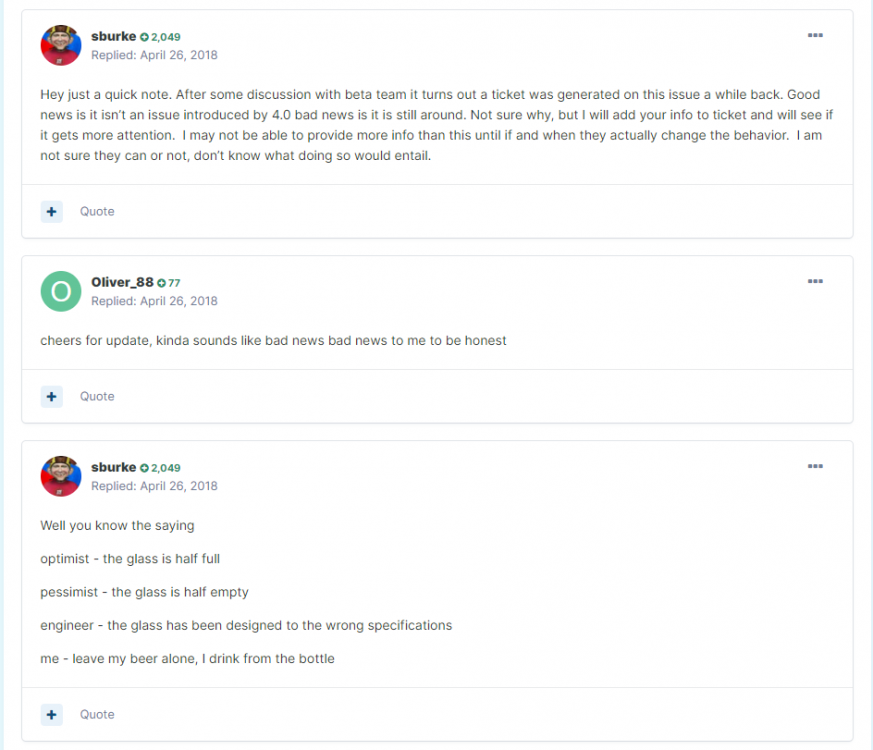This screenshot has height=750, width=873.
Task: Open the options menu on the beer joke post
Action: [x=815, y=466]
